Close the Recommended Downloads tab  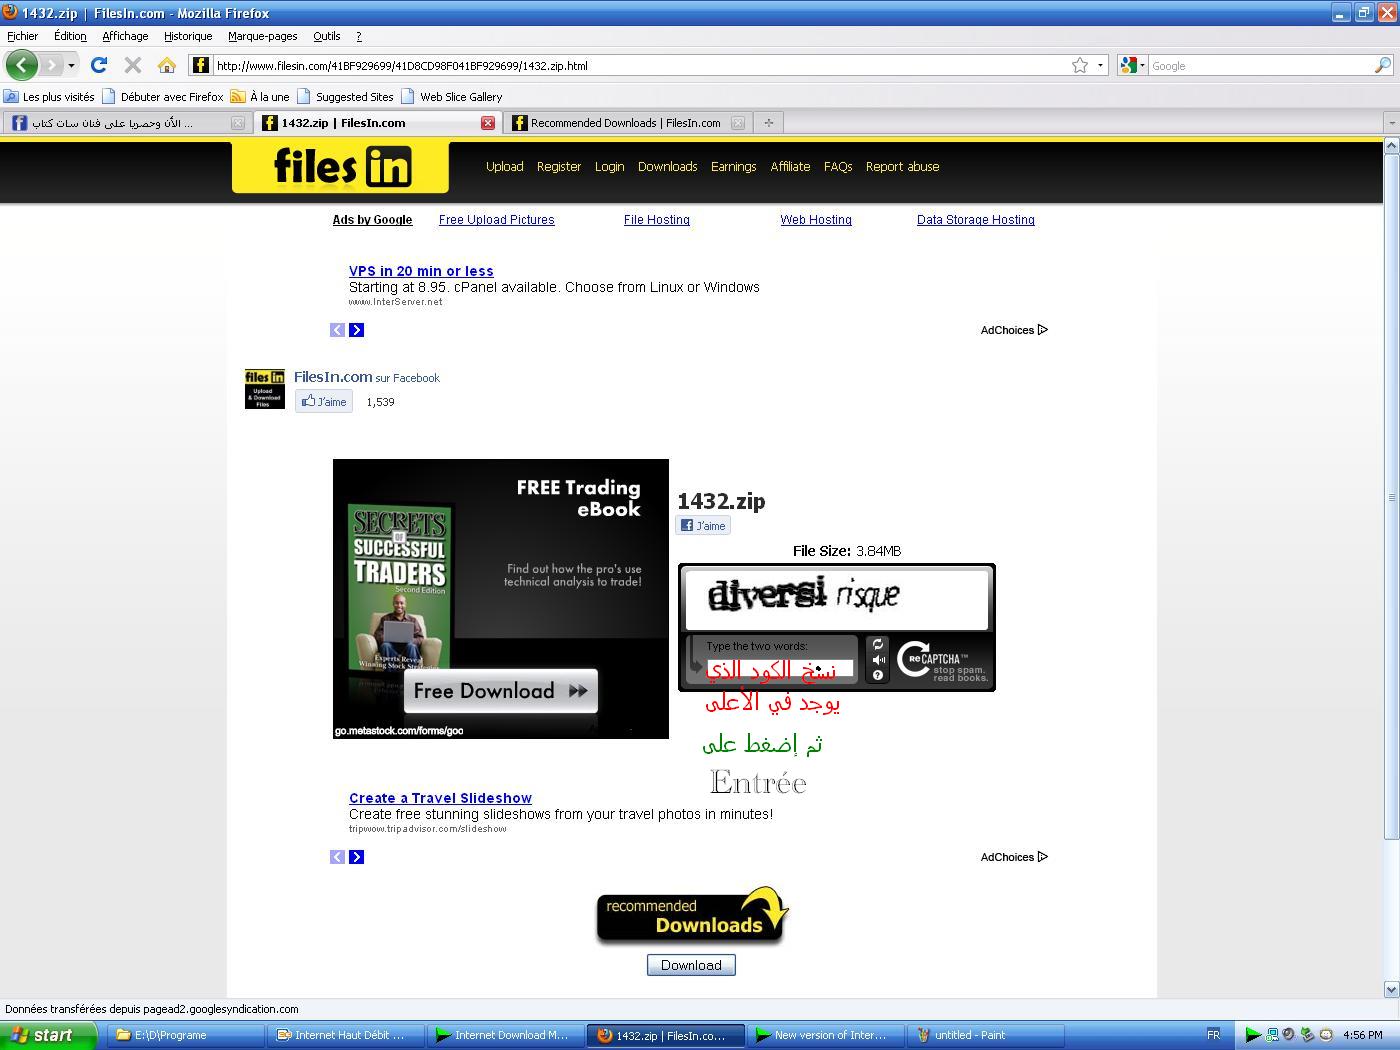[737, 123]
